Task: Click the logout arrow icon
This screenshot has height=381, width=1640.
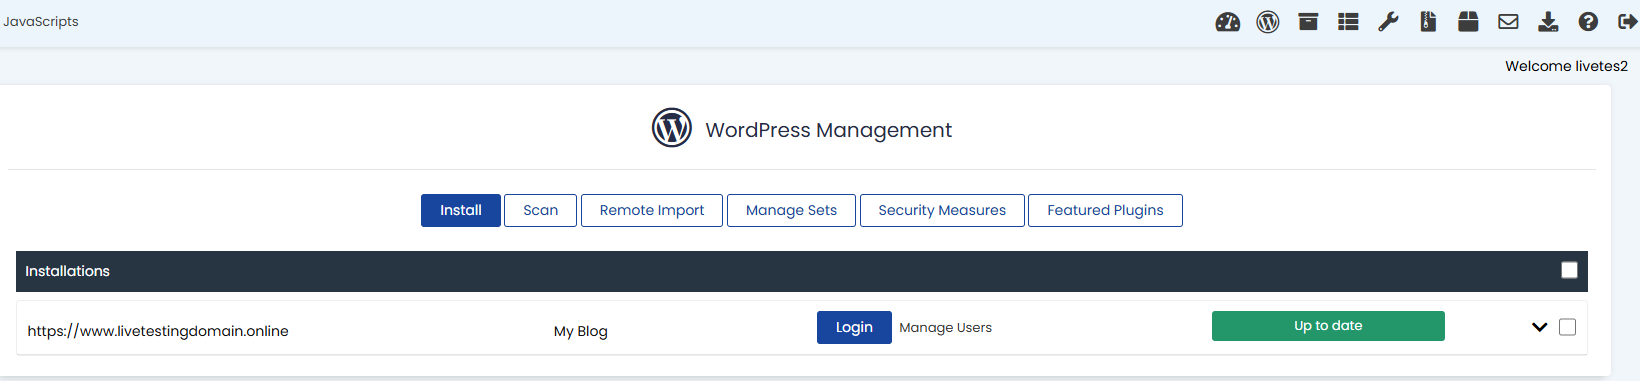Action: tap(1627, 22)
